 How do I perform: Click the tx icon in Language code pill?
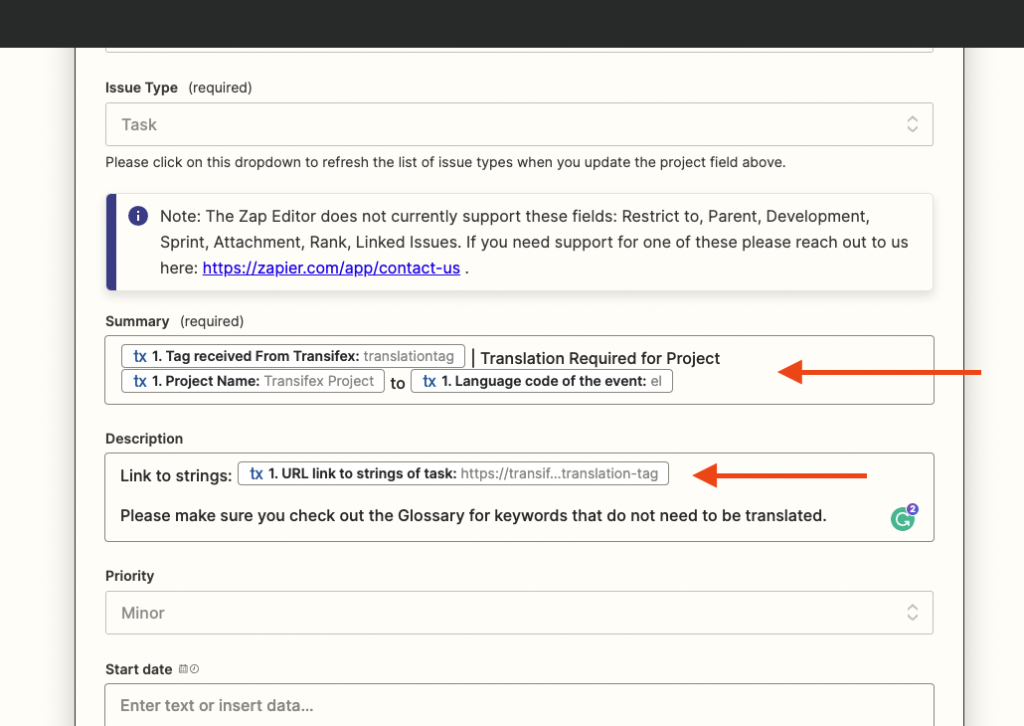coord(429,381)
